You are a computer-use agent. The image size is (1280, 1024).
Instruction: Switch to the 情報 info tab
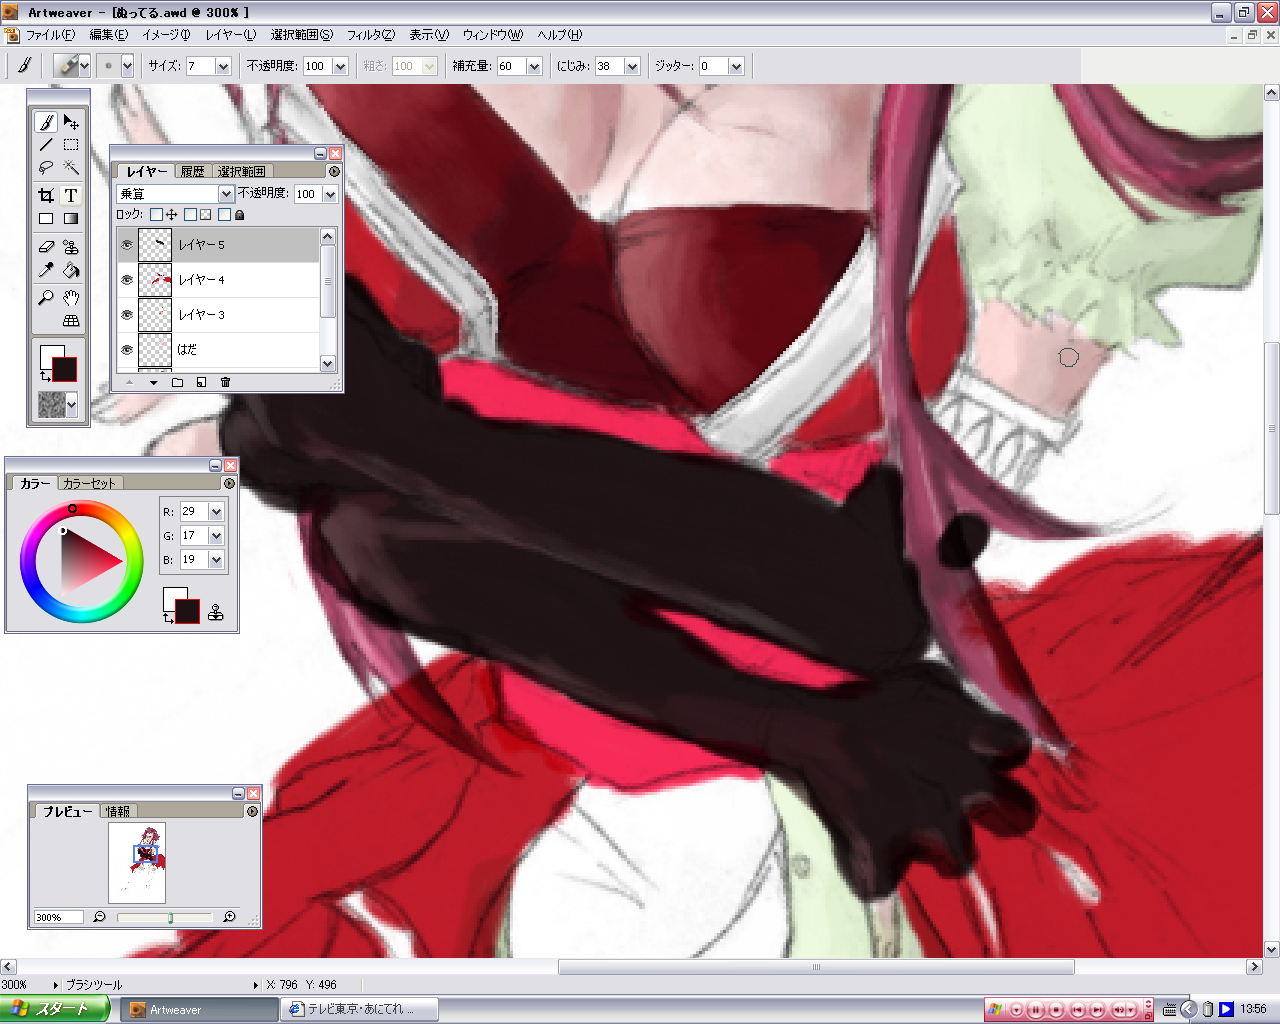pyautogui.click(x=118, y=811)
